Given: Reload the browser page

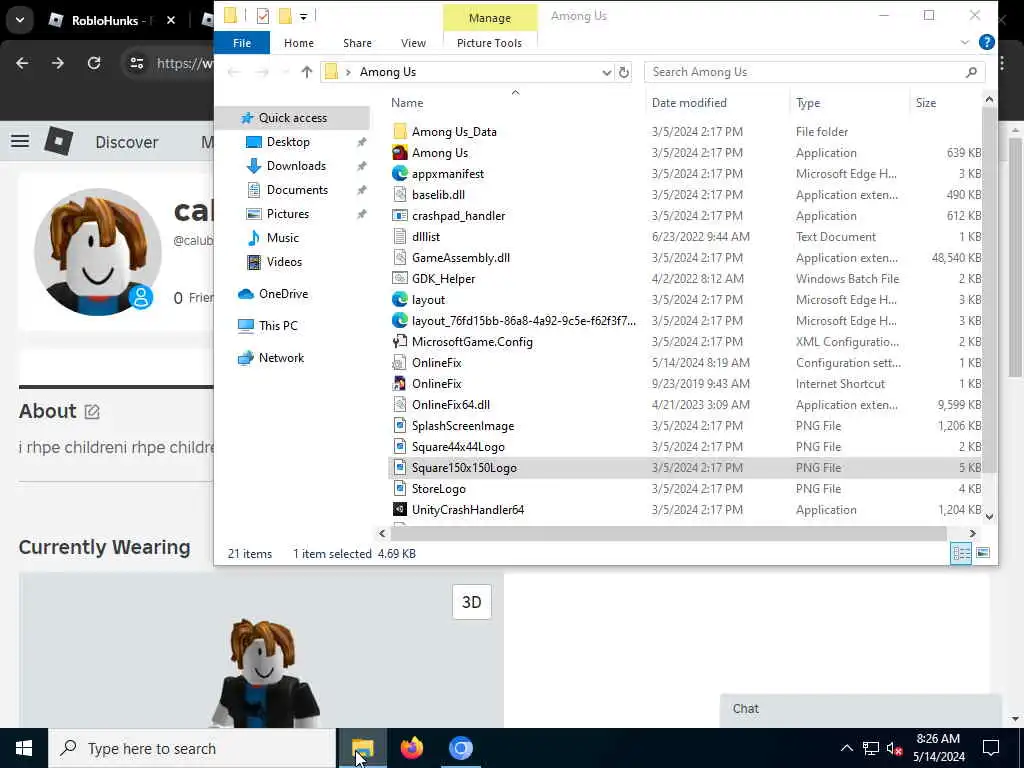Looking at the screenshot, I should click(94, 63).
